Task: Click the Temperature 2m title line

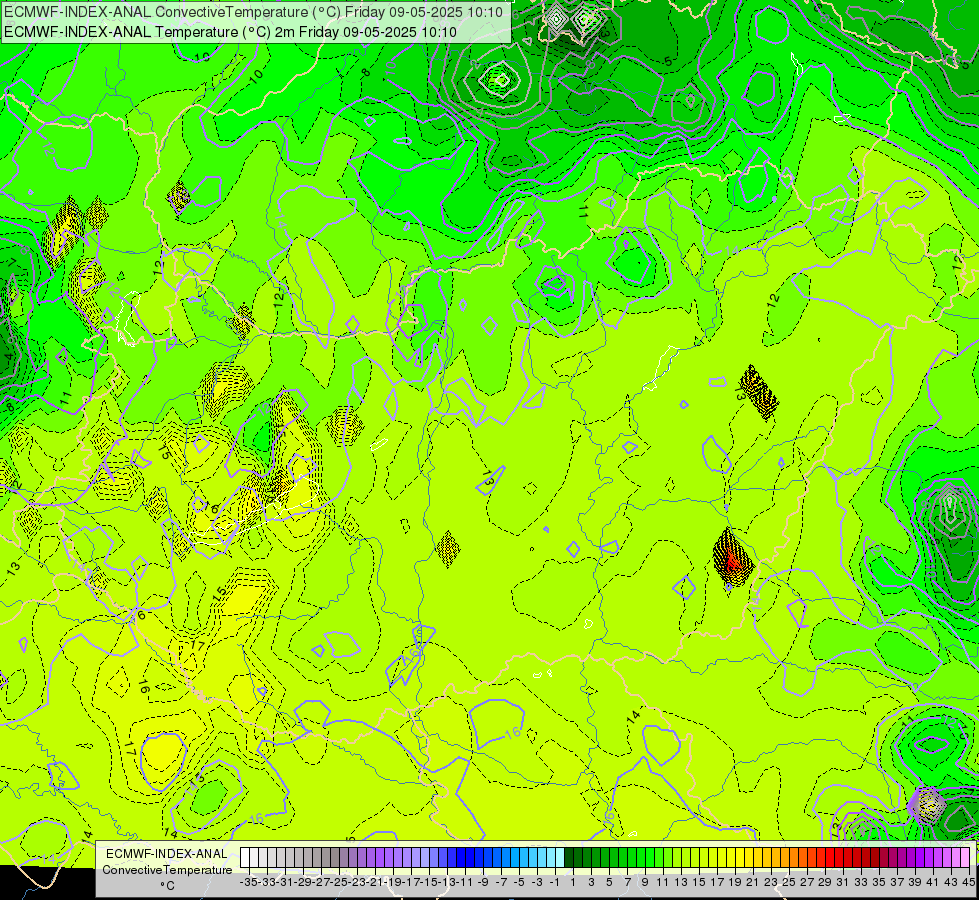Action: pos(230,32)
